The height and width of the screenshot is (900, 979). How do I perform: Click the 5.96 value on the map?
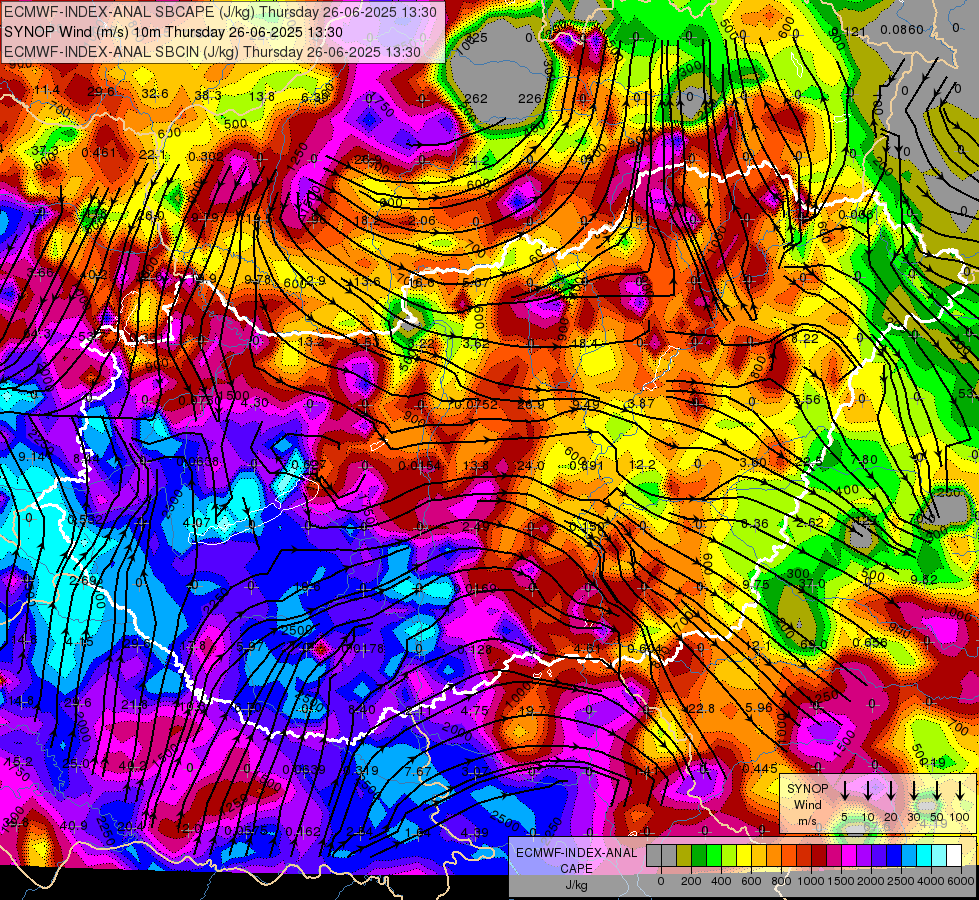(x=759, y=708)
